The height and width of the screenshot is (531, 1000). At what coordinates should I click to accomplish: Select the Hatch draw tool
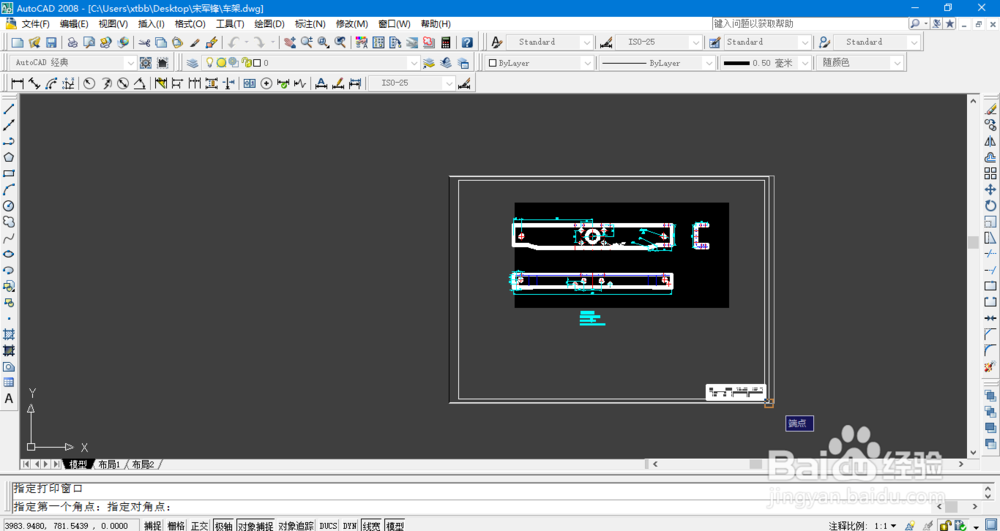pos(9,334)
